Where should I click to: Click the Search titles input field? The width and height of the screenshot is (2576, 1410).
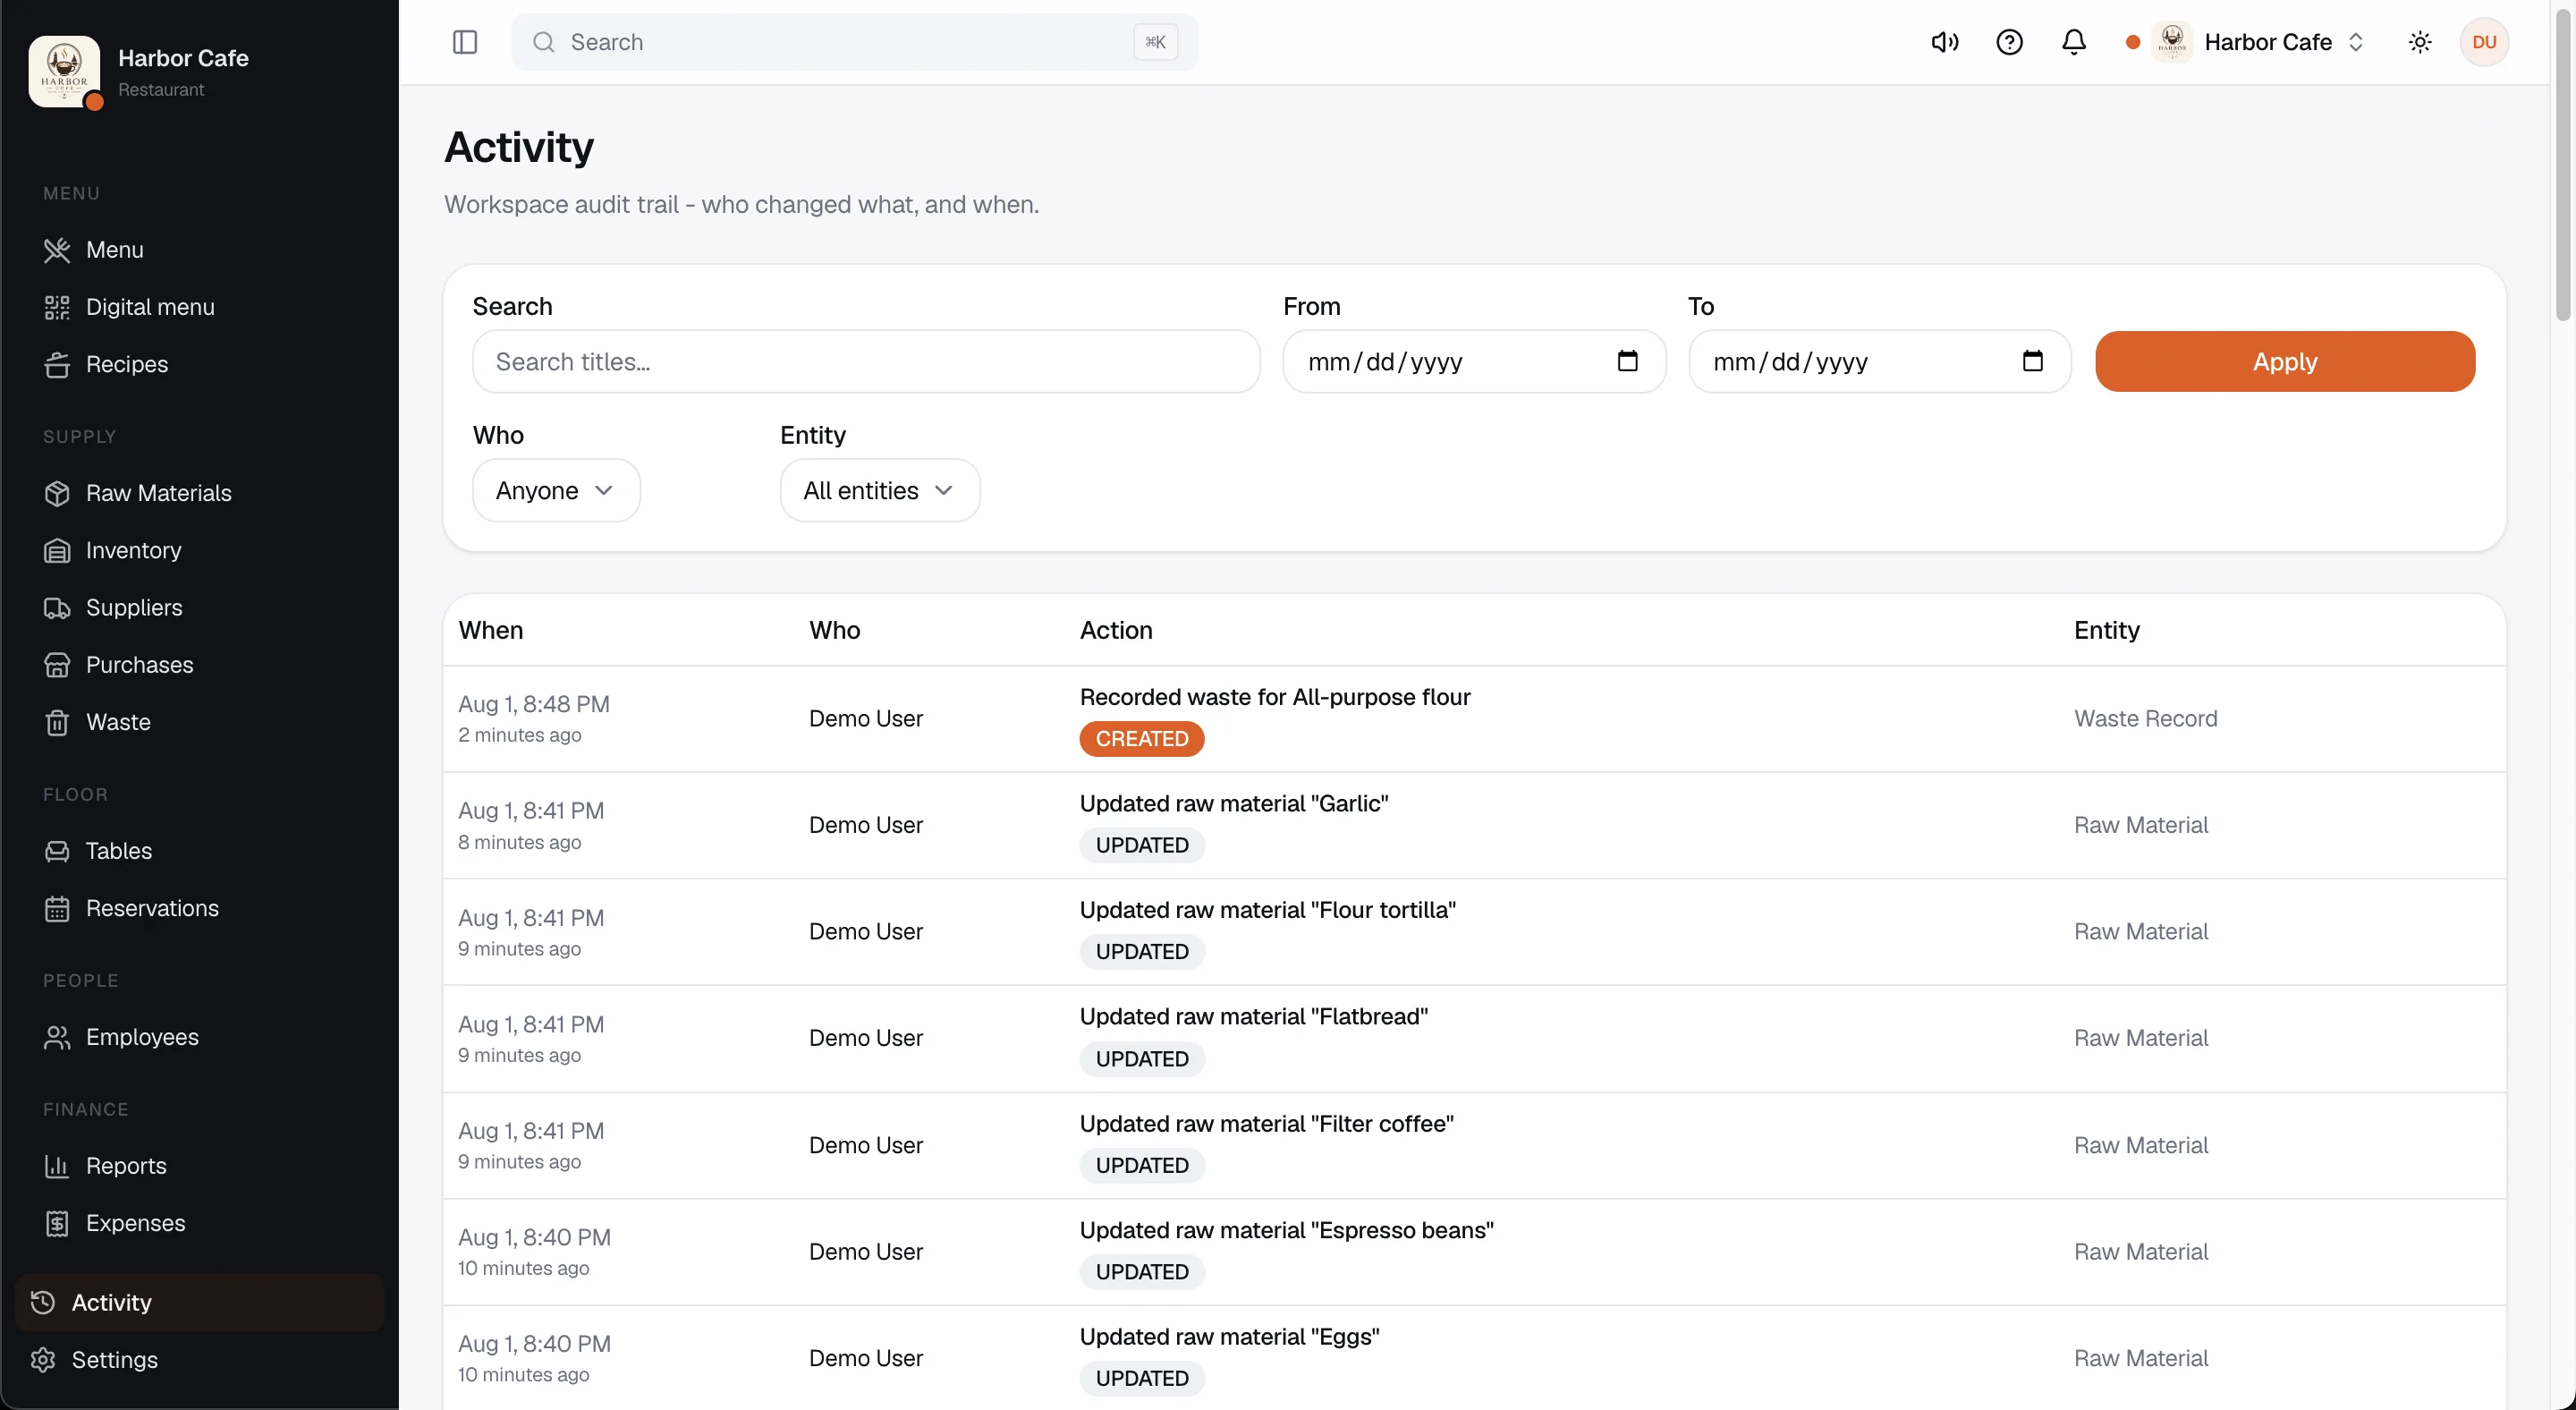point(866,361)
